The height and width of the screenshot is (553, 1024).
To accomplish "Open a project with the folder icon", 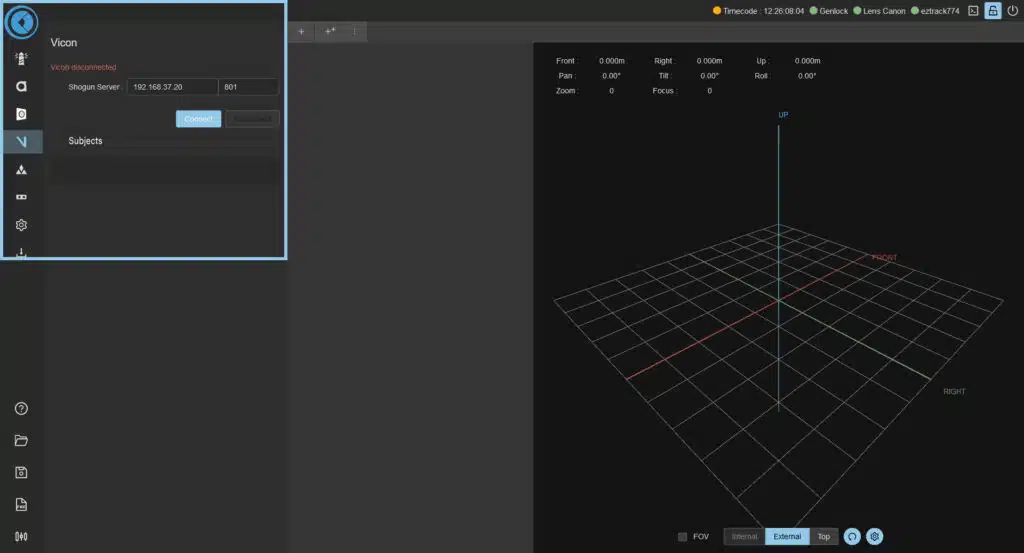I will tap(21, 440).
